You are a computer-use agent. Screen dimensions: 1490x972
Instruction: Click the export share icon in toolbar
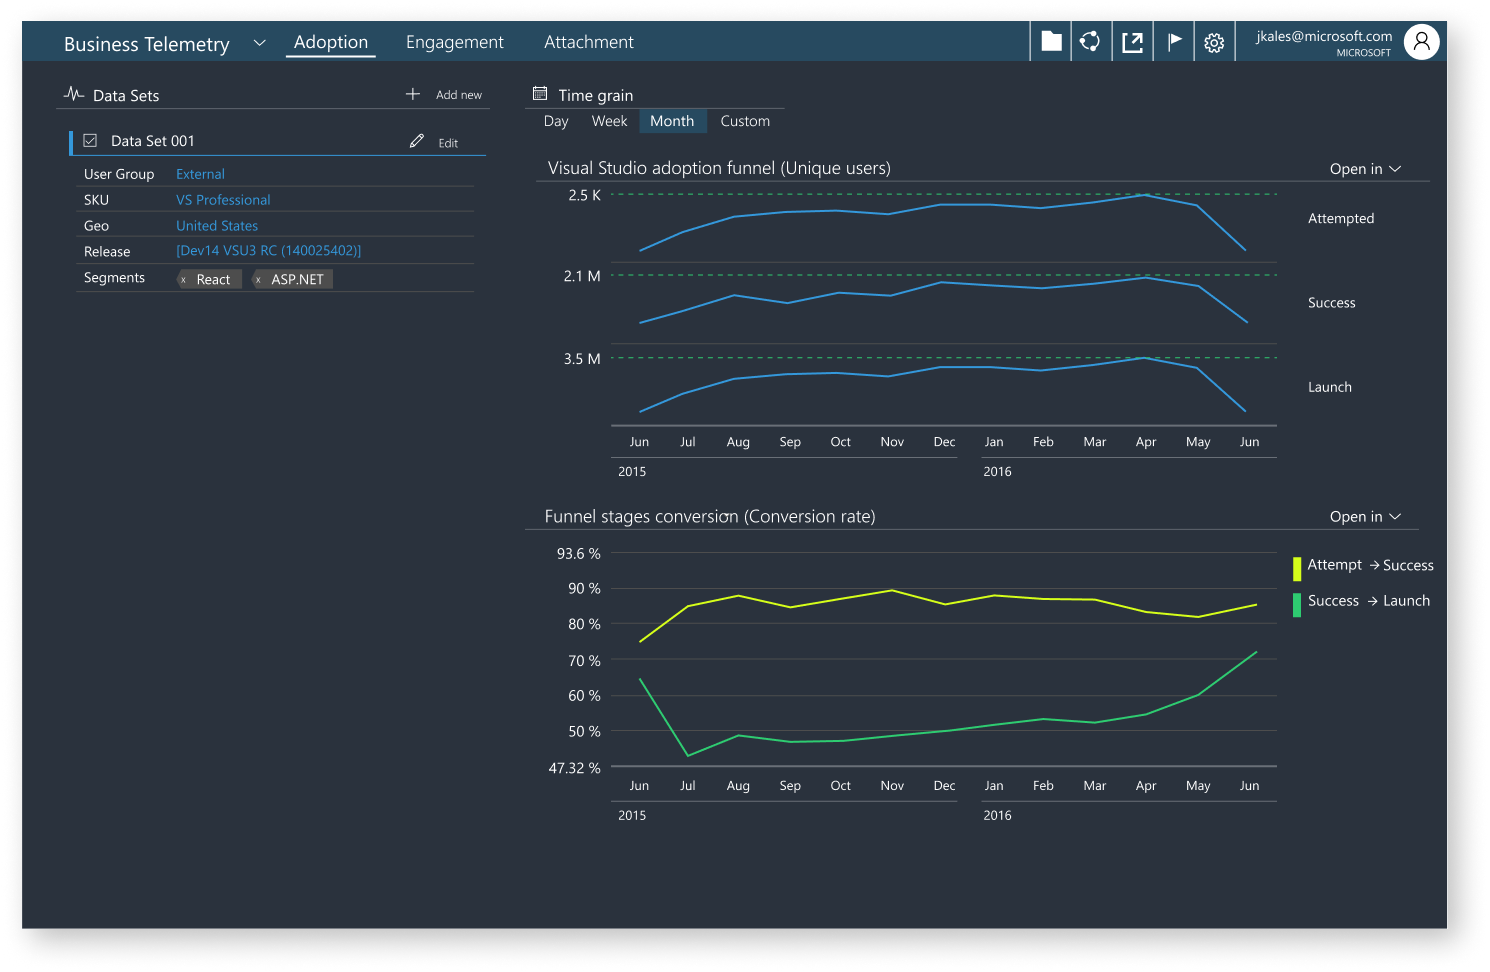(x=1132, y=42)
